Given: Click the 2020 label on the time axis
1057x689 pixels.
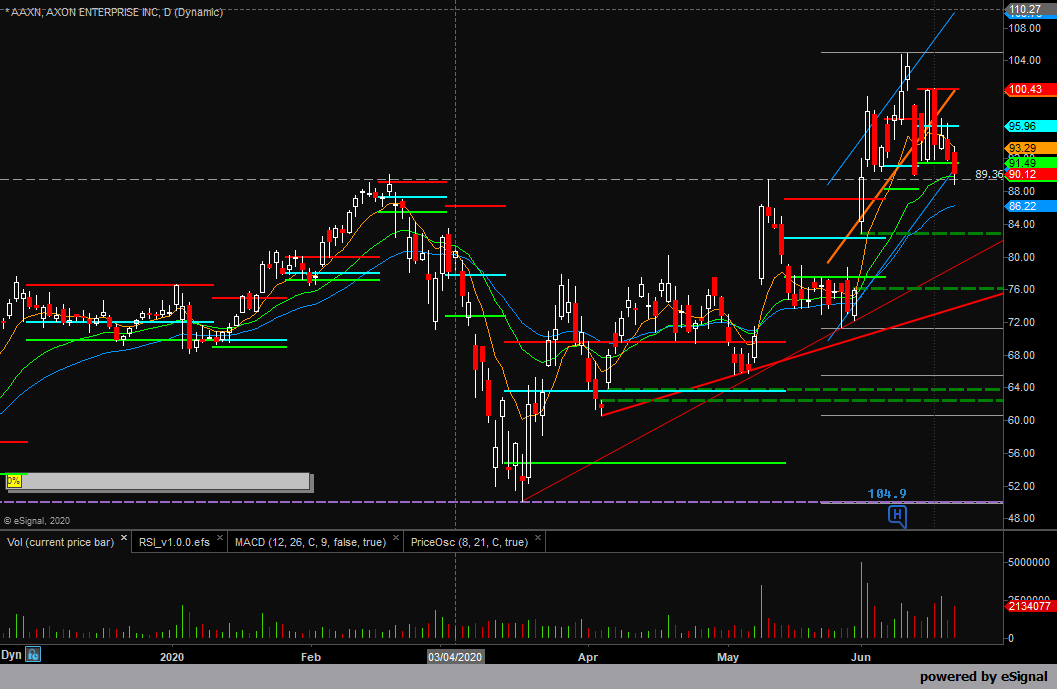Looking at the screenshot, I should [172, 657].
